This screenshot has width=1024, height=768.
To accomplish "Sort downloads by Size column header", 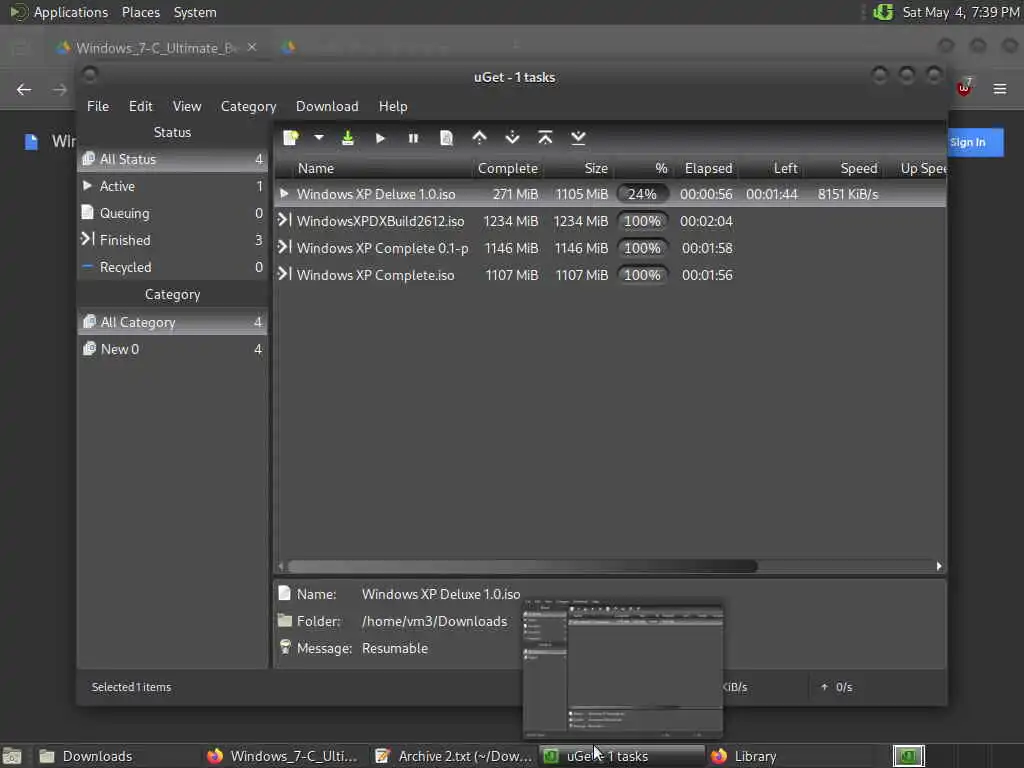I will pos(579,168).
